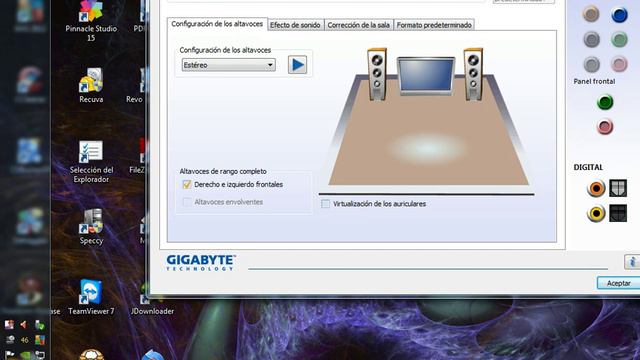Confirm settings with the Aceptar button
The height and width of the screenshot is (360, 640).
[x=618, y=283]
